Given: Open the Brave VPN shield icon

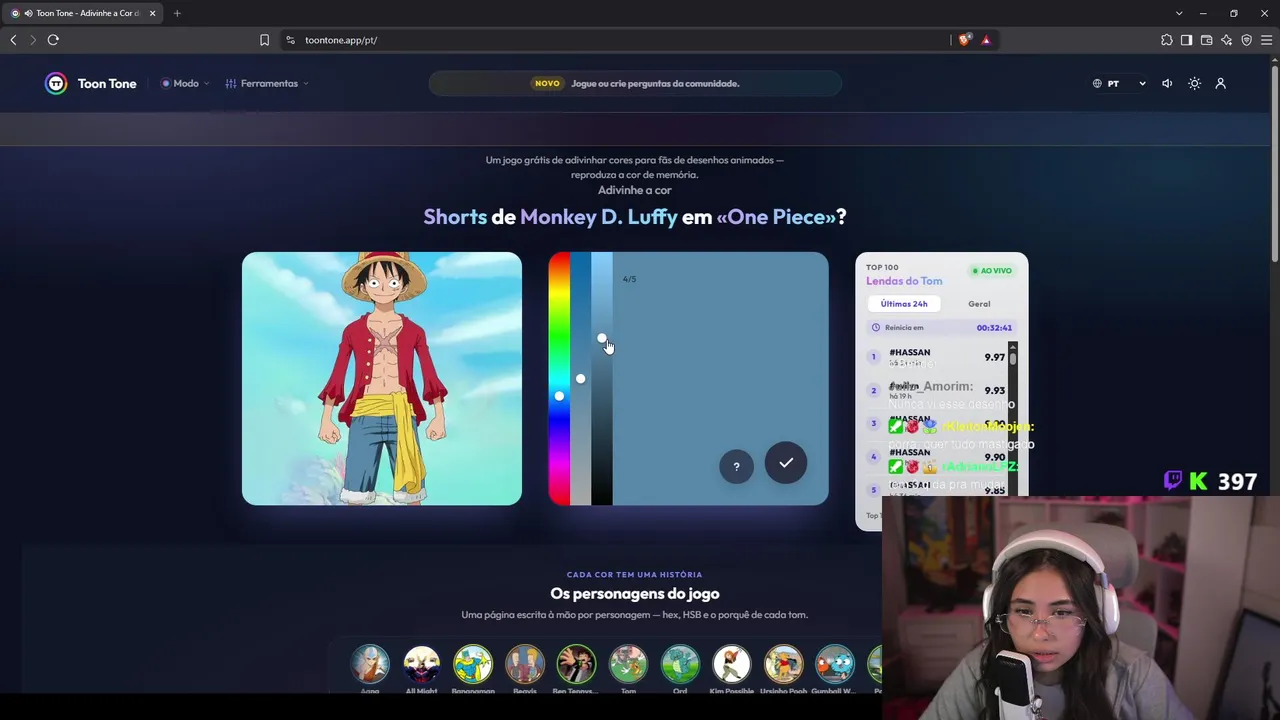Looking at the screenshot, I should [x=1246, y=40].
